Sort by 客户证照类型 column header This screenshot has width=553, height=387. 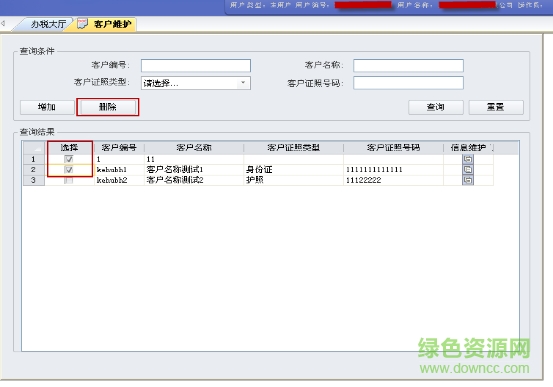point(293,147)
